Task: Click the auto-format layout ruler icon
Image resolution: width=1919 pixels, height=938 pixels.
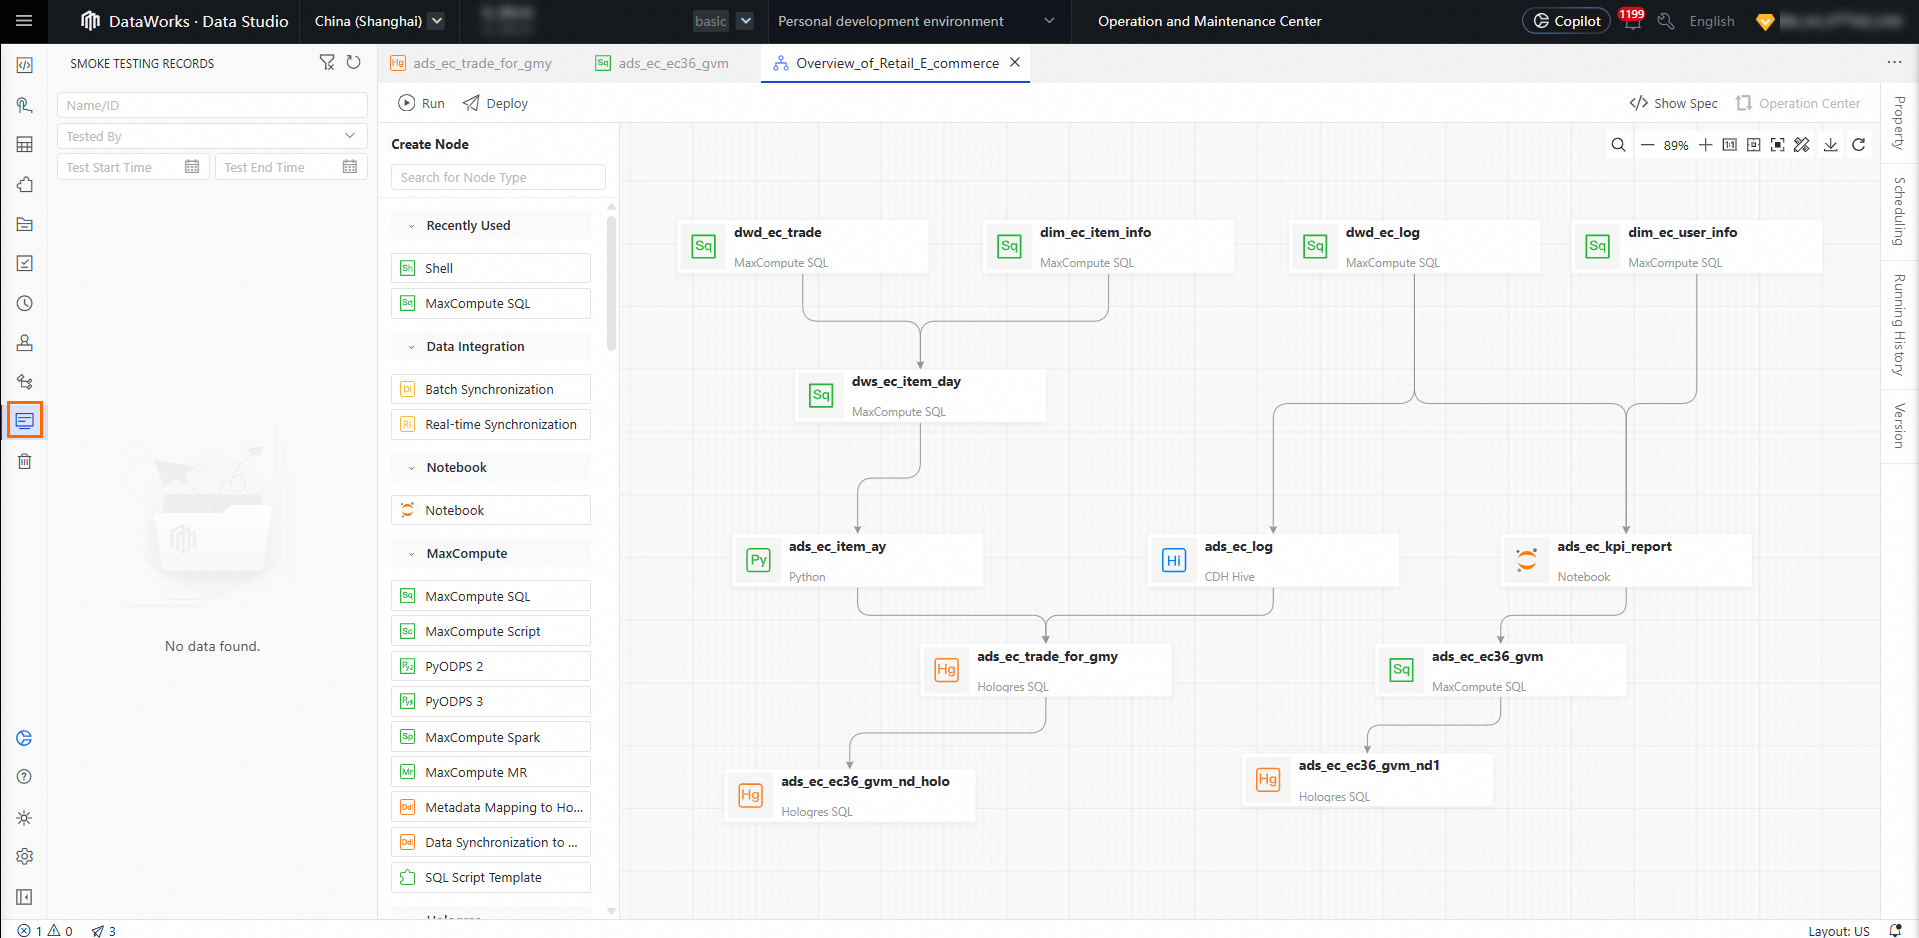Action: [x=1802, y=145]
